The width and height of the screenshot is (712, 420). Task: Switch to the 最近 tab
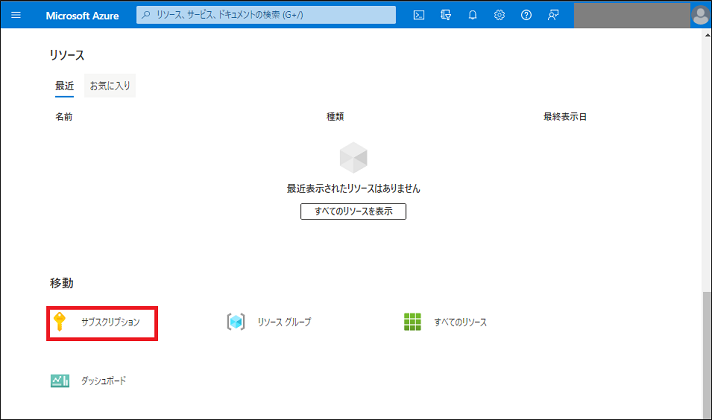click(64, 86)
